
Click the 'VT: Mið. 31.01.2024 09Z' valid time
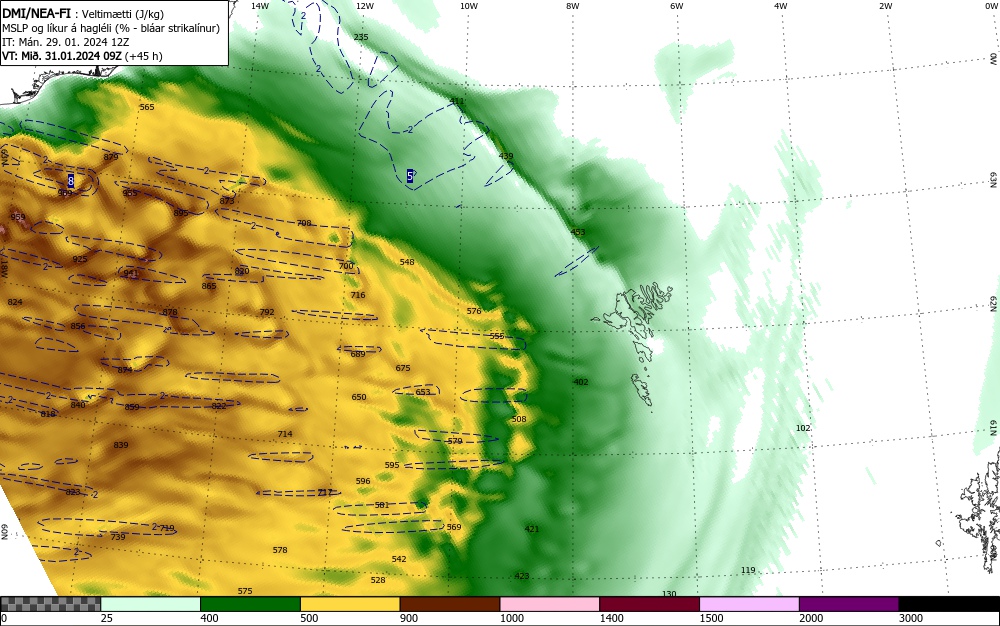pos(61,56)
